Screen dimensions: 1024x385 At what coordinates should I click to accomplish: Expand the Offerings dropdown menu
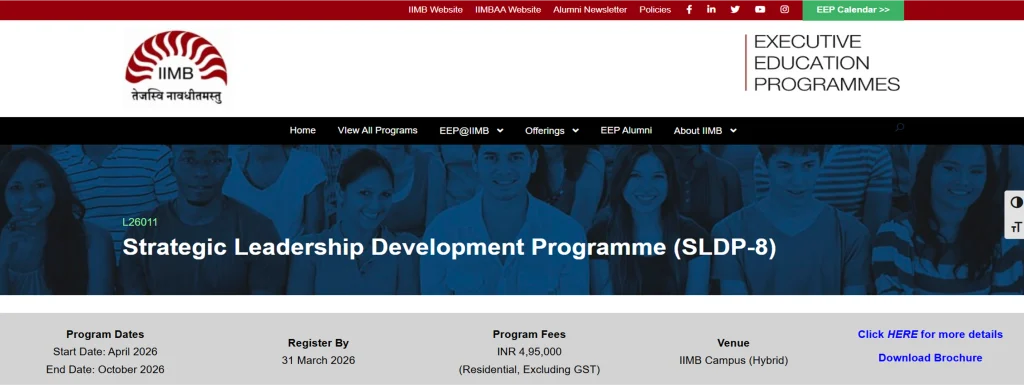pyautogui.click(x=552, y=131)
